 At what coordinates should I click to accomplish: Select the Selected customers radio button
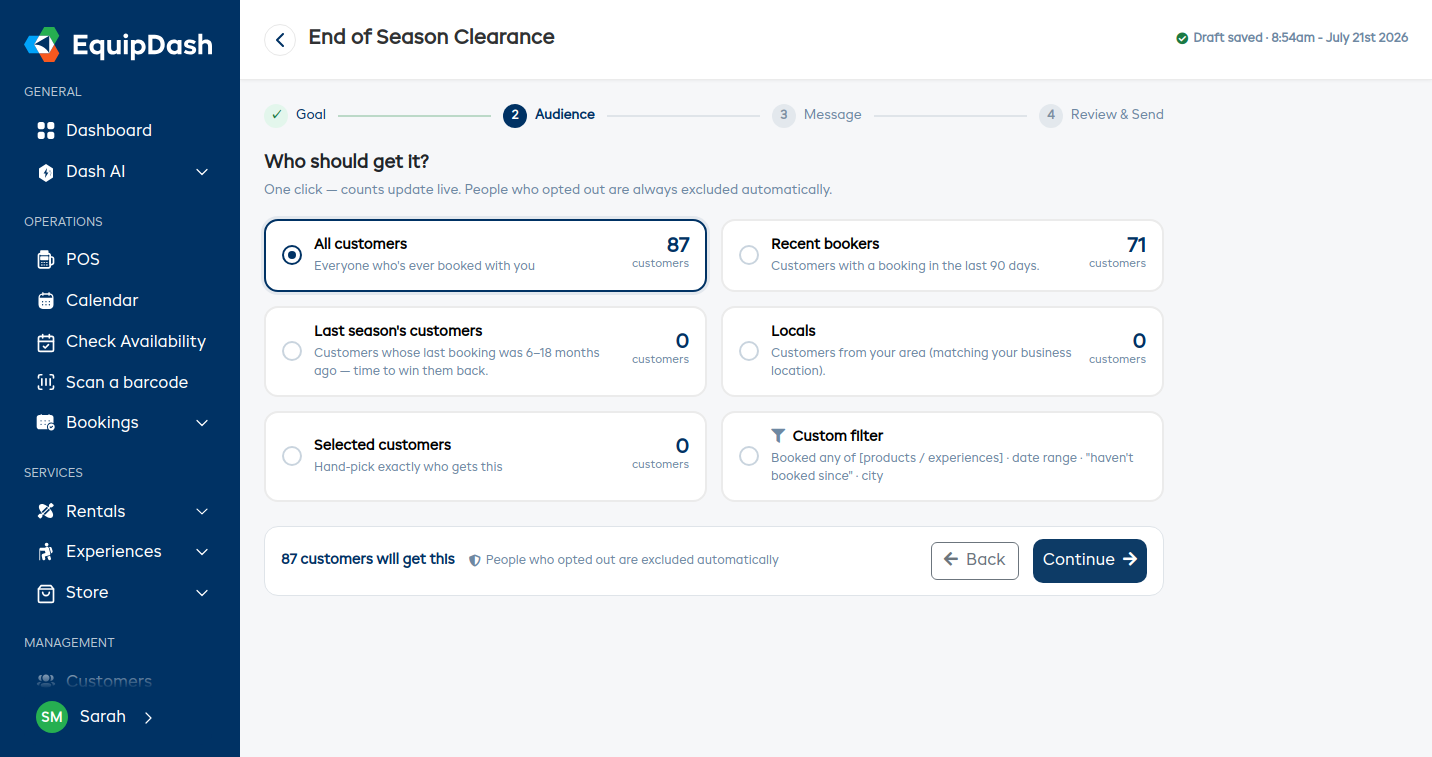click(x=292, y=456)
